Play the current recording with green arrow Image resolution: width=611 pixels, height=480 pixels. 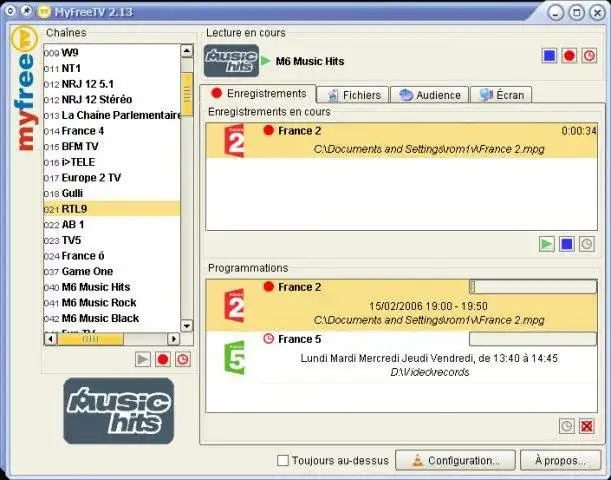click(x=547, y=244)
